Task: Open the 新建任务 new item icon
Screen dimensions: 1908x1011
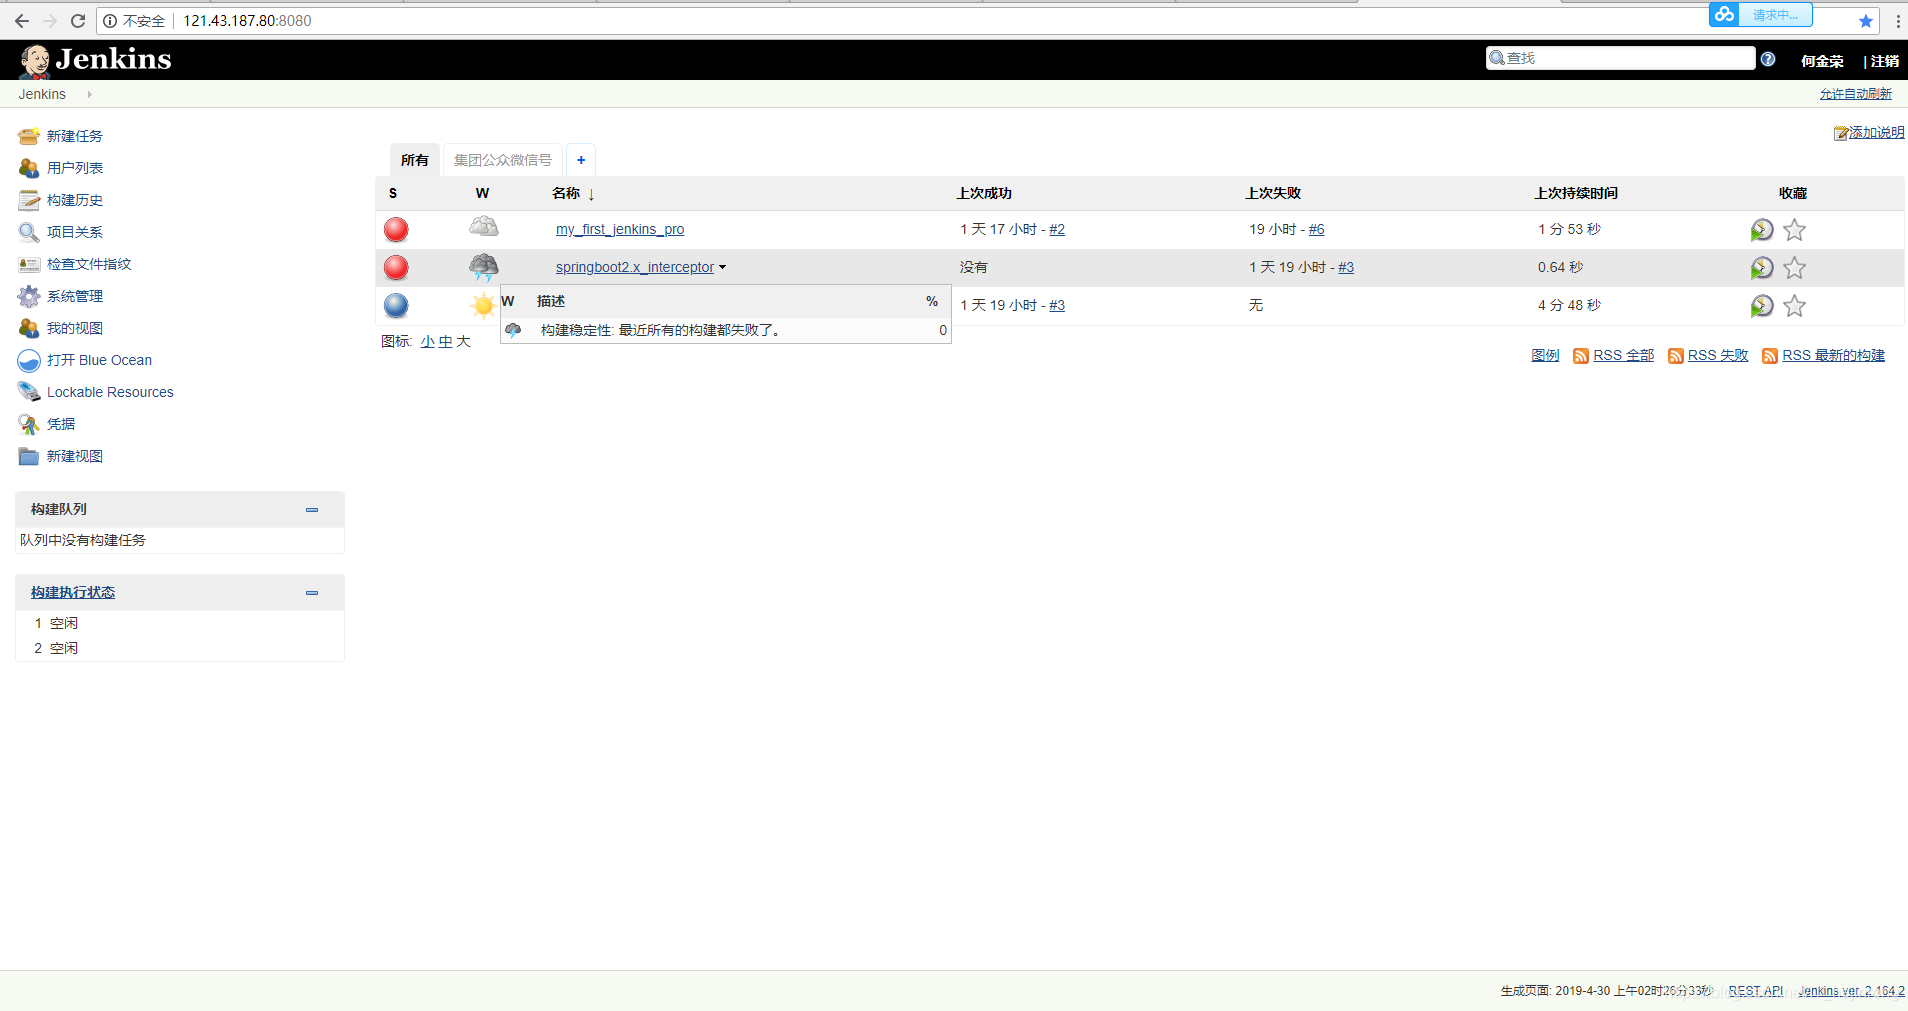Action: click(x=29, y=136)
